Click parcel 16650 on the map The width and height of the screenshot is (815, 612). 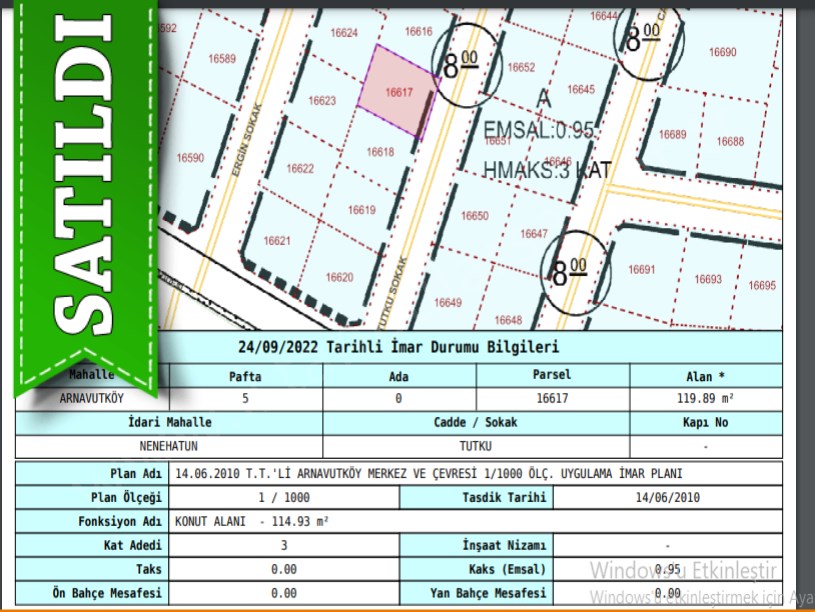(475, 216)
